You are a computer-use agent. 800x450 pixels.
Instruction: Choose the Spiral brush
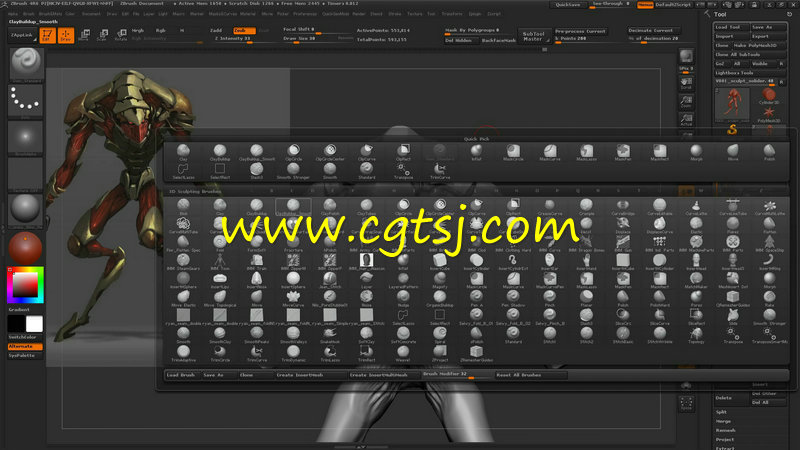click(x=440, y=335)
